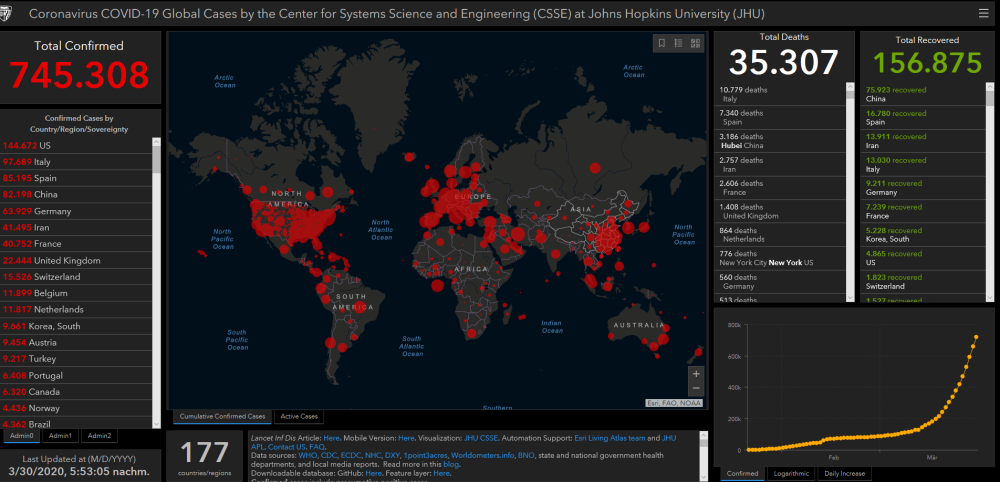Click '13.911 recovered Iran' entry
This screenshot has width=1000, height=482.
coord(923,141)
